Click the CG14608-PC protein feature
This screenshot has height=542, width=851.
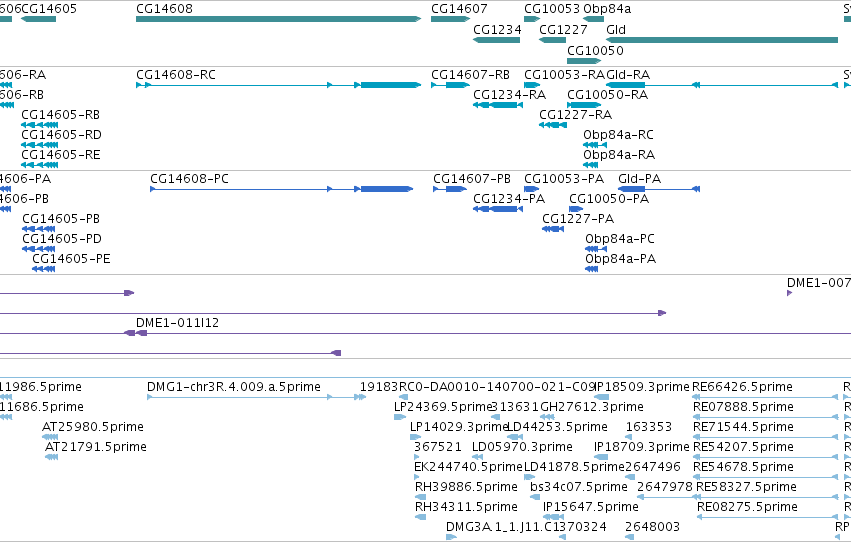[x=282, y=189]
